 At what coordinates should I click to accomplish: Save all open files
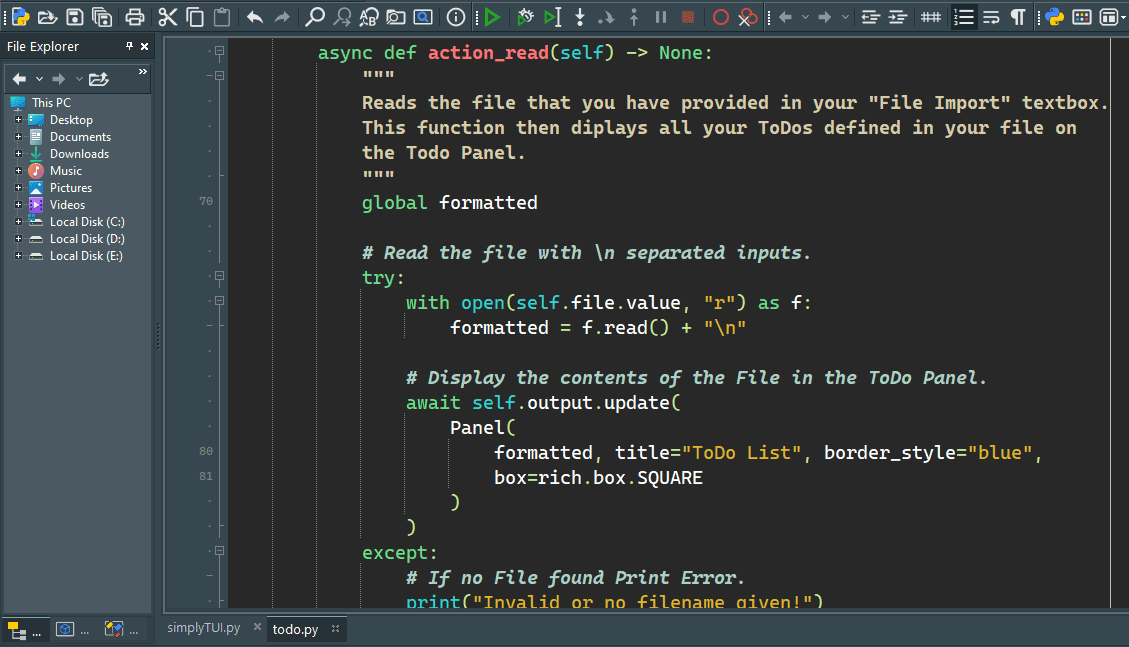tap(103, 16)
